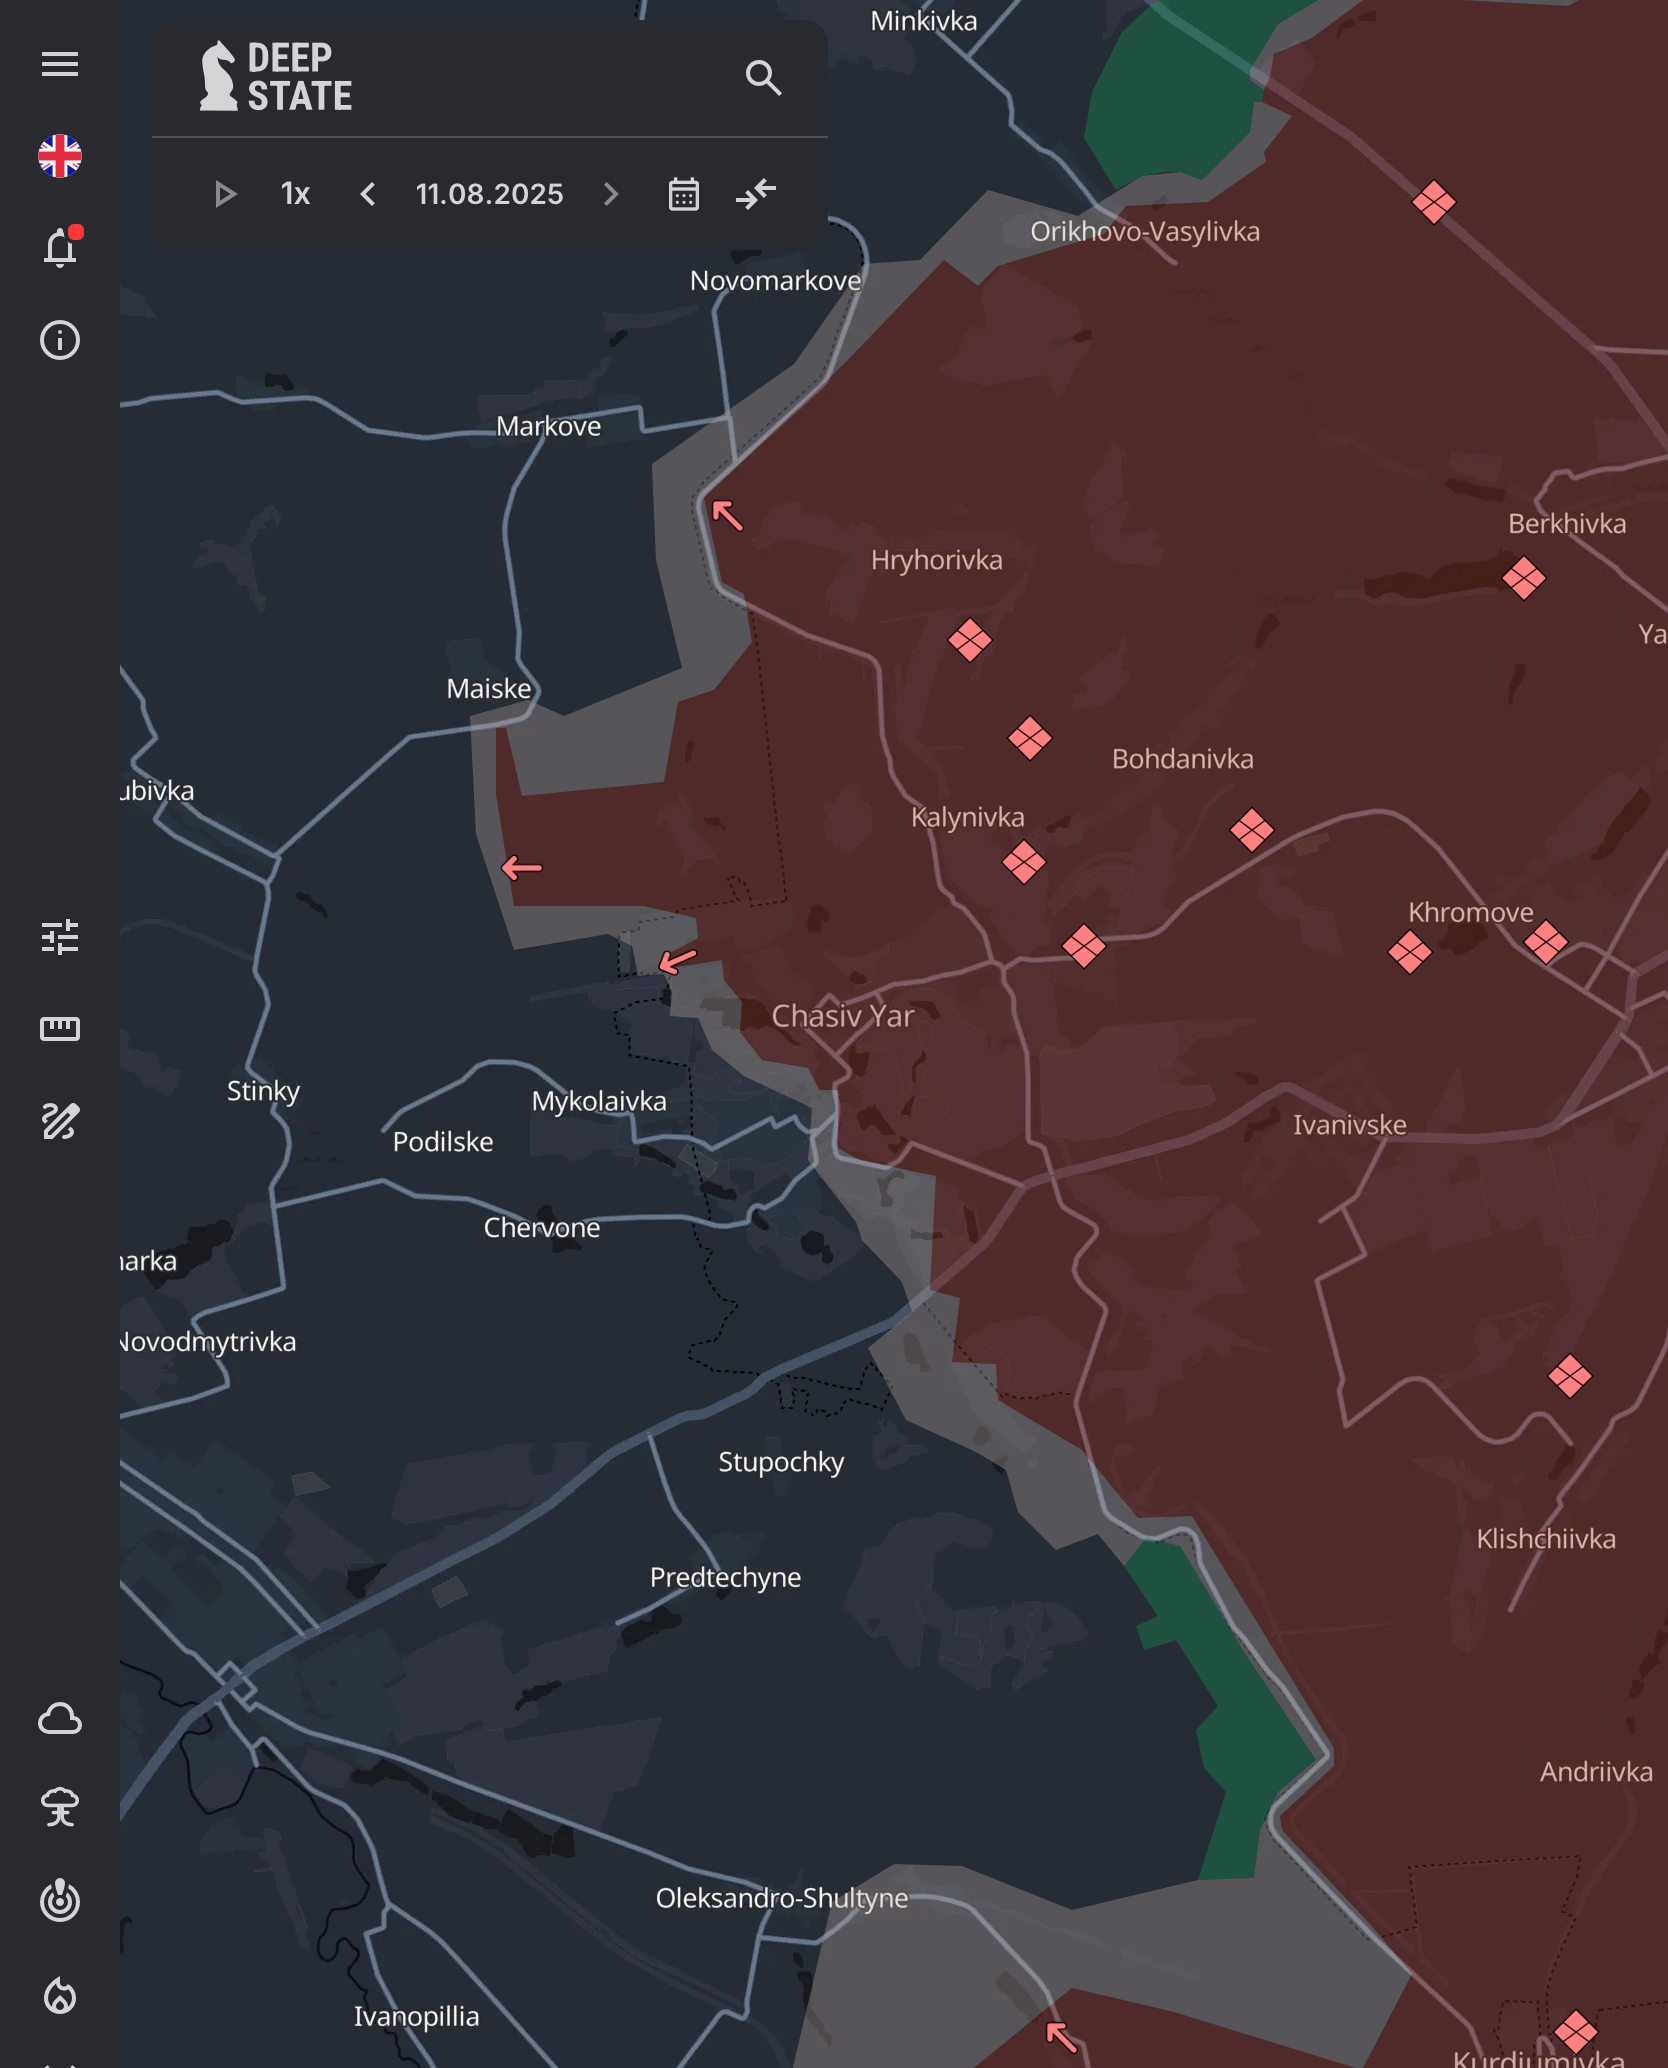Toggle the weather cloud layer
This screenshot has height=2068, width=1668.
(x=60, y=1718)
